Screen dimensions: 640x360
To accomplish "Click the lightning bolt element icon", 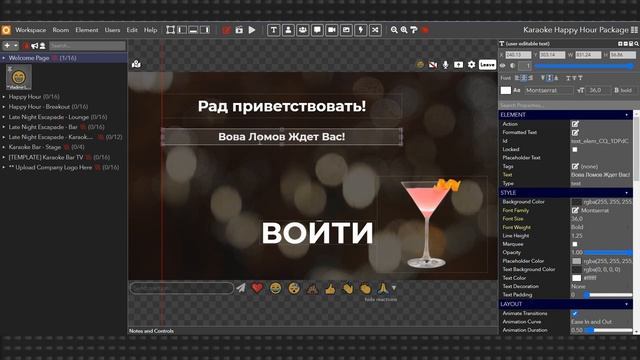I will click(x=360, y=30).
